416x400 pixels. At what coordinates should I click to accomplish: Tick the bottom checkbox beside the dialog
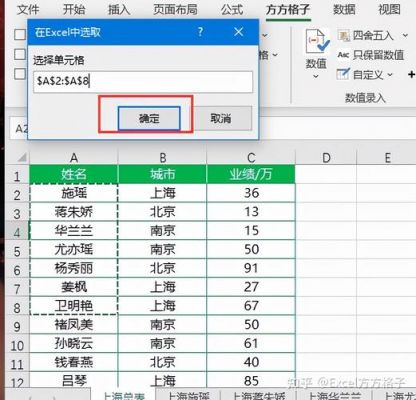(x=20, y=74)
